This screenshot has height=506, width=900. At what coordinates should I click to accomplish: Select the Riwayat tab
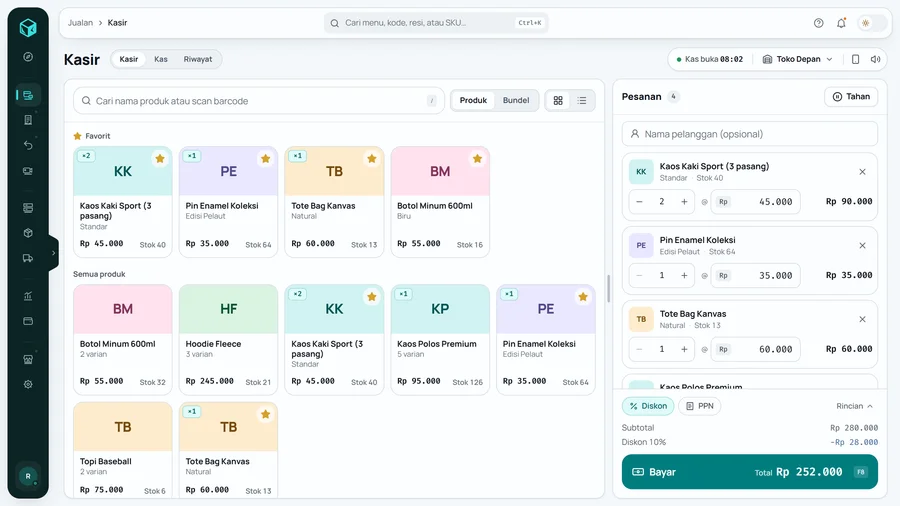tap(198, 59)
